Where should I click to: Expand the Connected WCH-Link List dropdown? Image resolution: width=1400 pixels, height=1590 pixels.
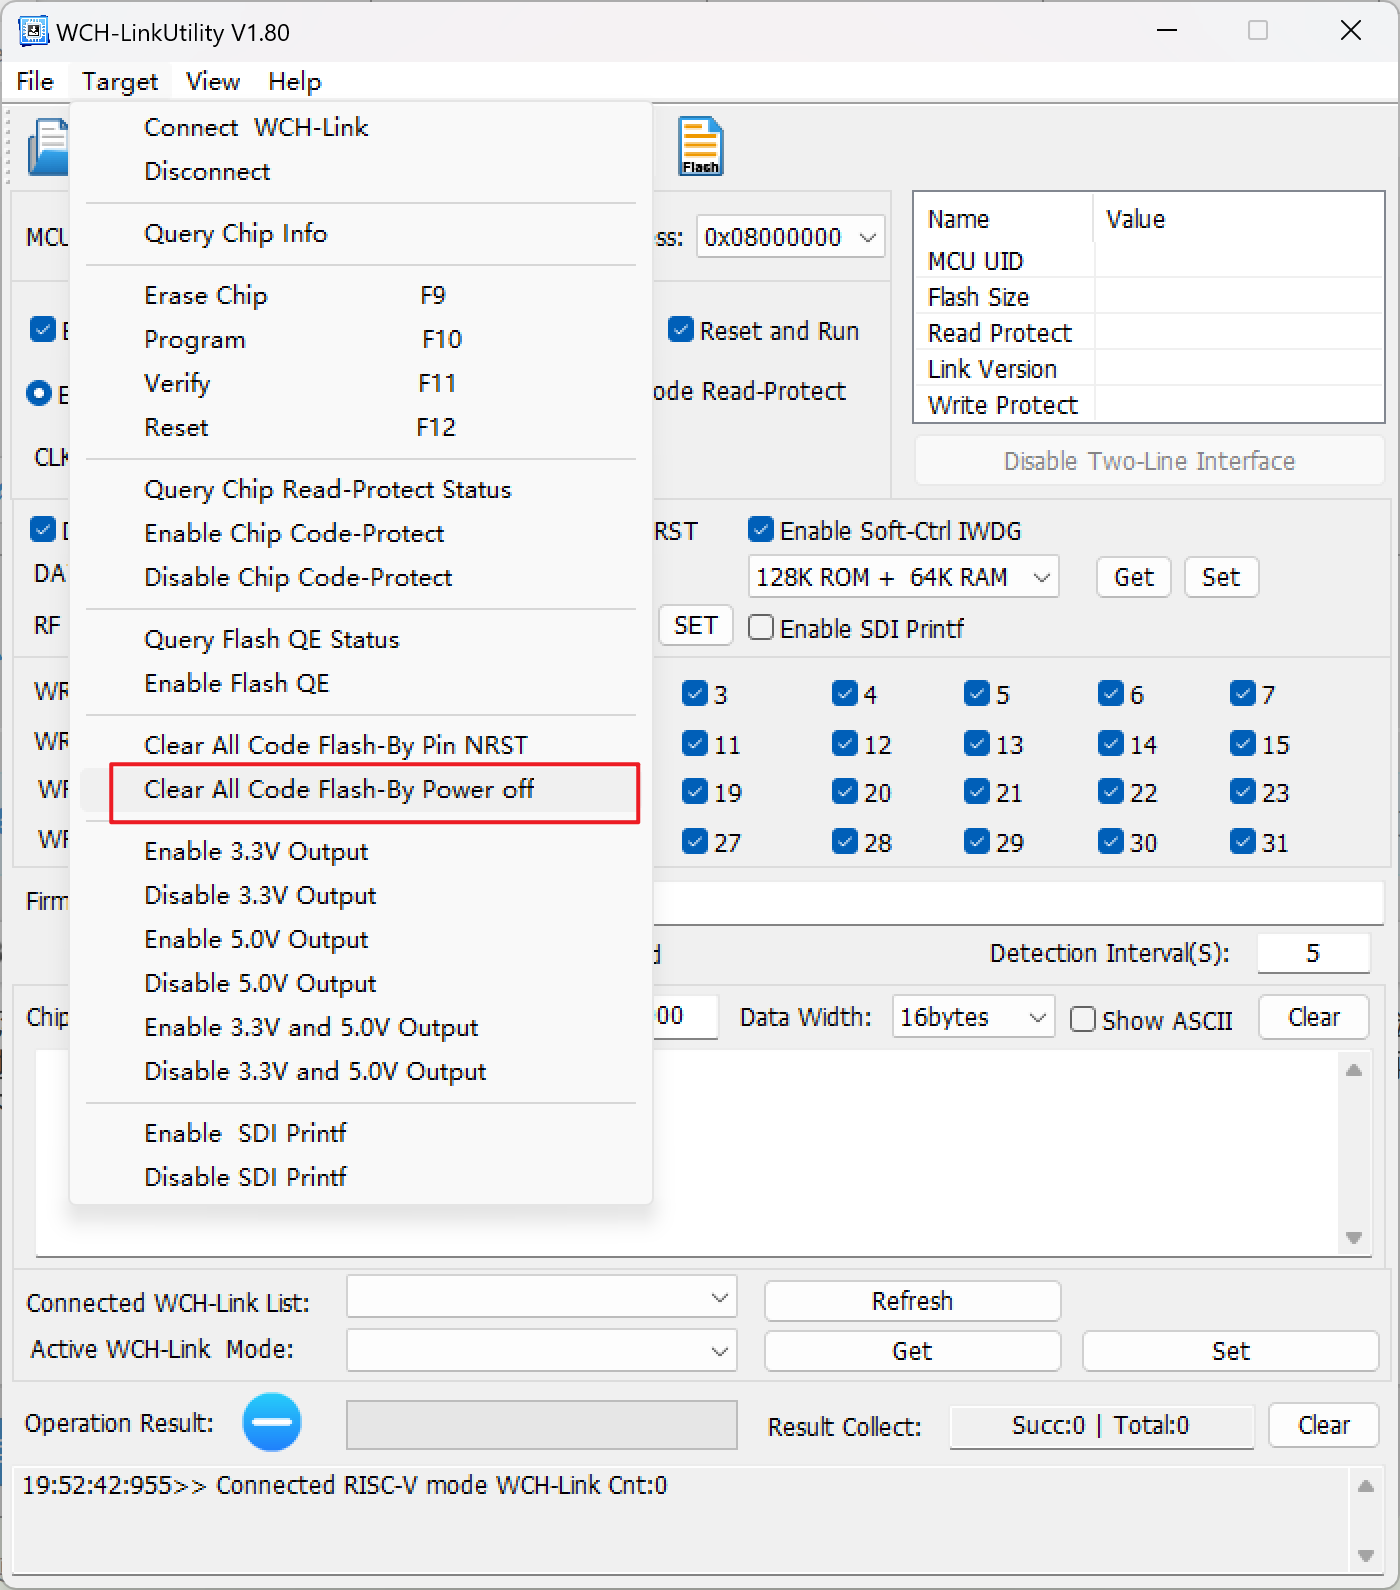(x=719, y=1297)
